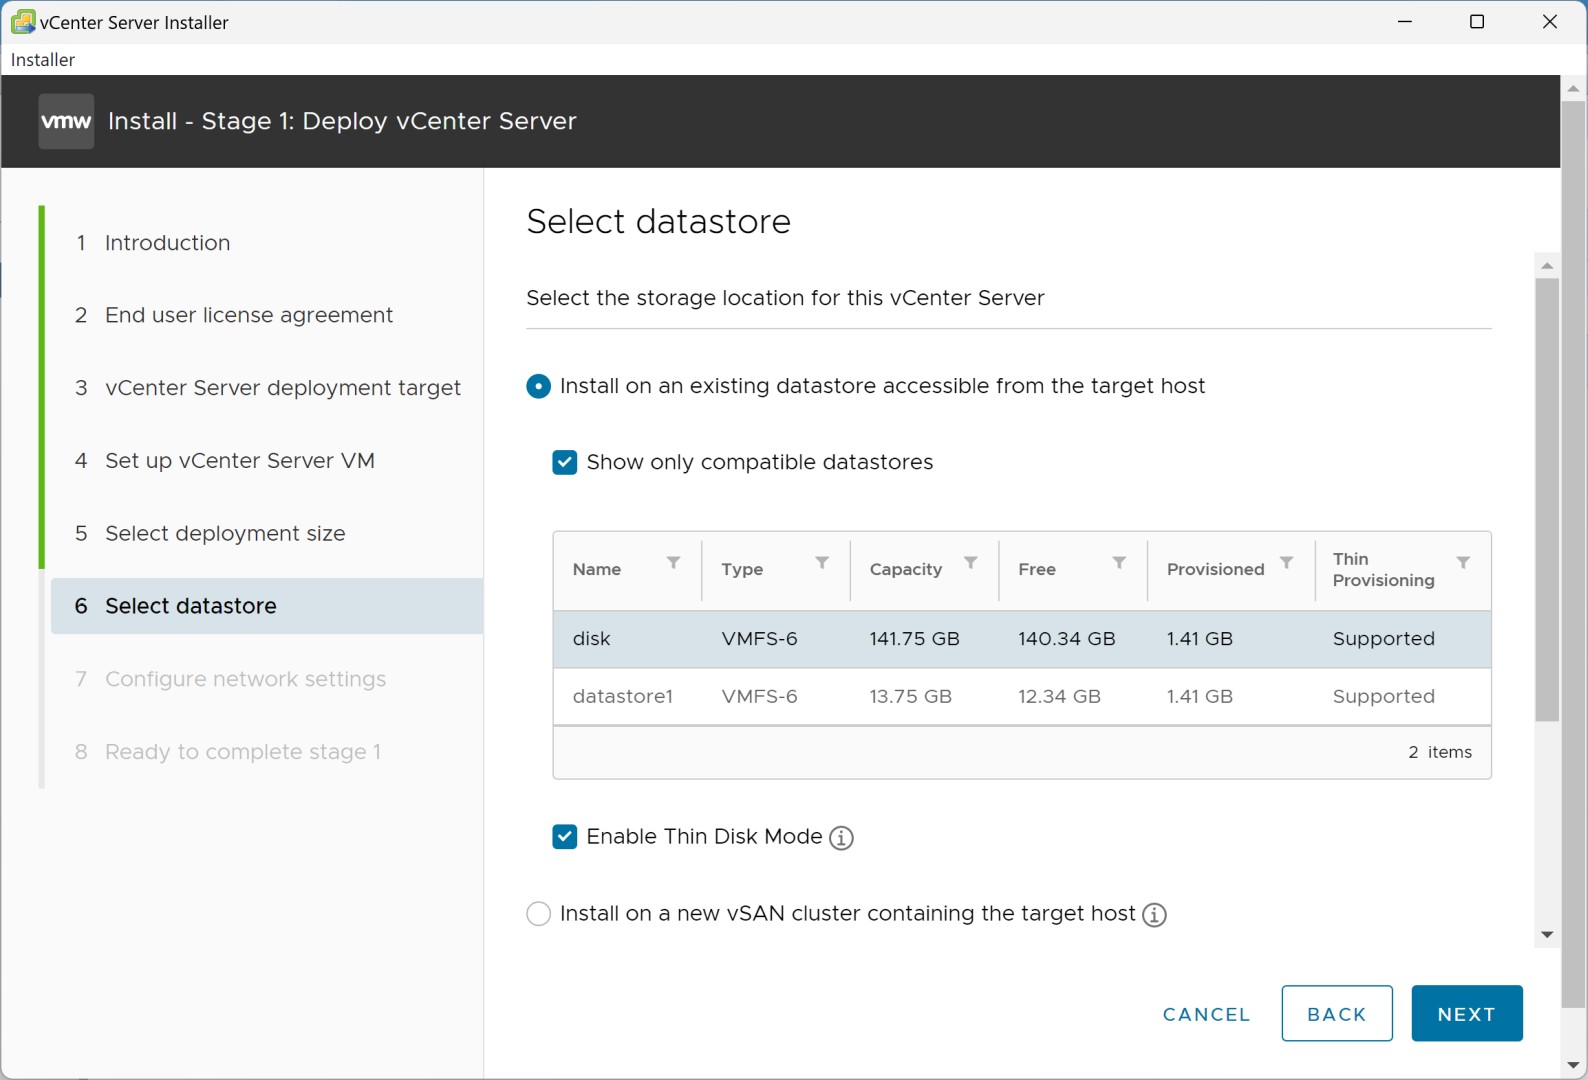Image resolution: width=1588 pixels, height=1080 pixels.
Task: Click the CANCEL button
Action: point(1206,1014)
